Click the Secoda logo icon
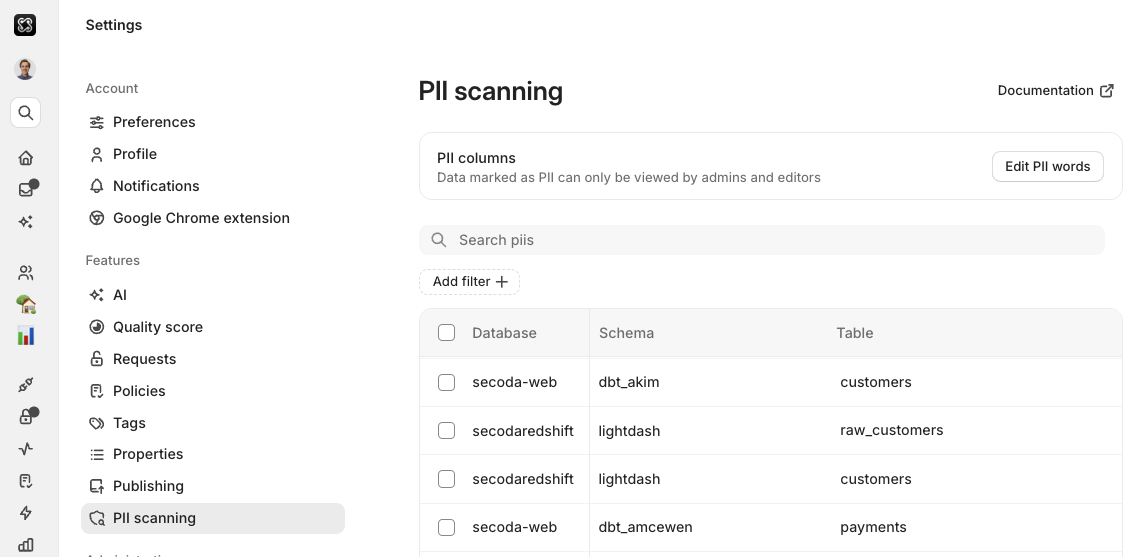 pos(25,25)
